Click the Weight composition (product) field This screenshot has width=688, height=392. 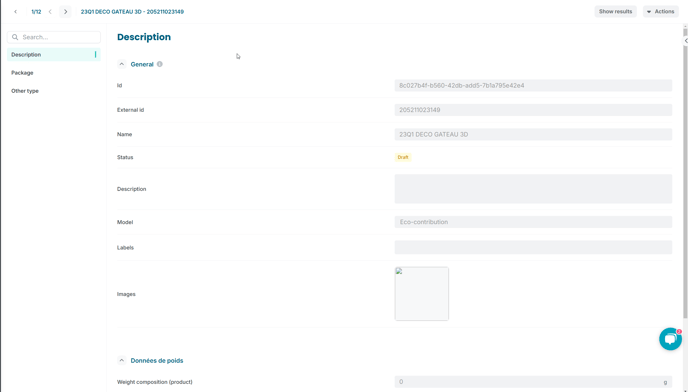pyautogui.click(x=533, y=382)
